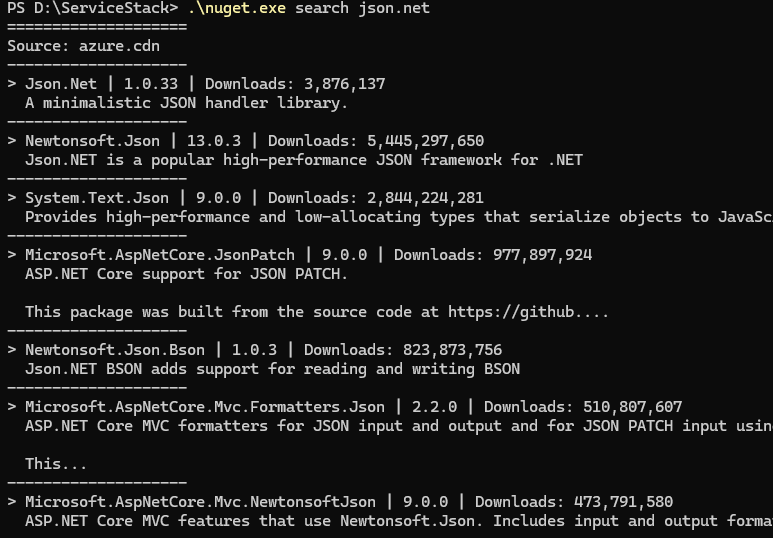Click the Newtonsoft.Json.Bson package name

click(115, 350)
